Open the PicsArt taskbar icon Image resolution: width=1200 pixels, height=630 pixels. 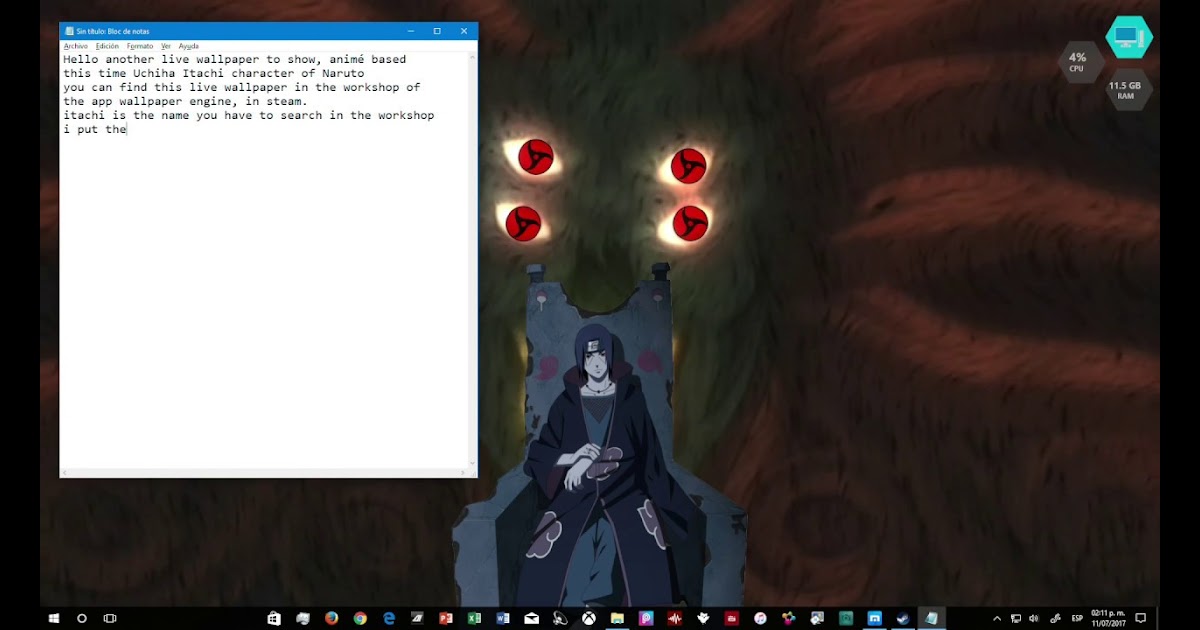[x=646, y=619]
